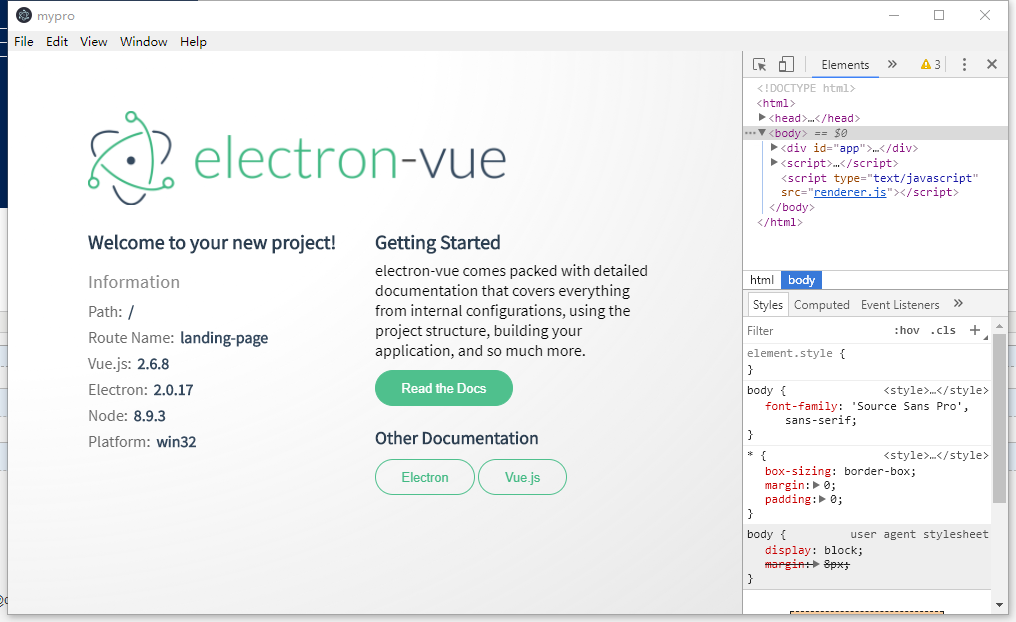
Task: Open the style source link for body rule
Action: tap(936, 391)
